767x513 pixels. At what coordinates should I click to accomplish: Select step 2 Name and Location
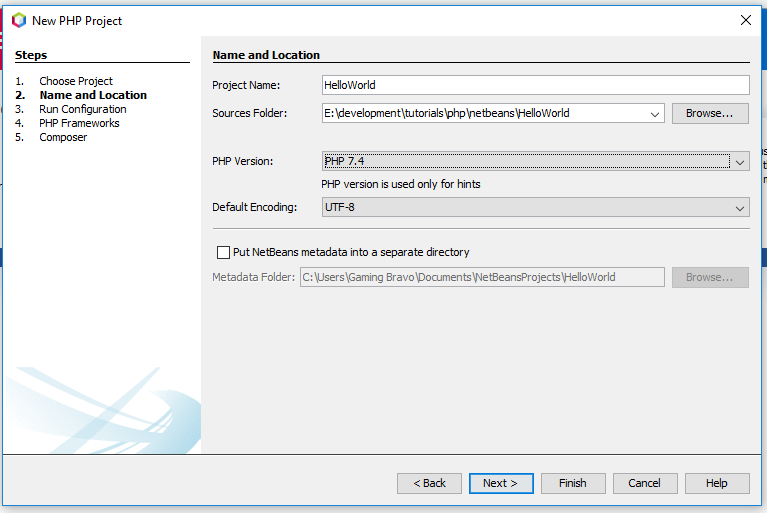coord(93,95)
